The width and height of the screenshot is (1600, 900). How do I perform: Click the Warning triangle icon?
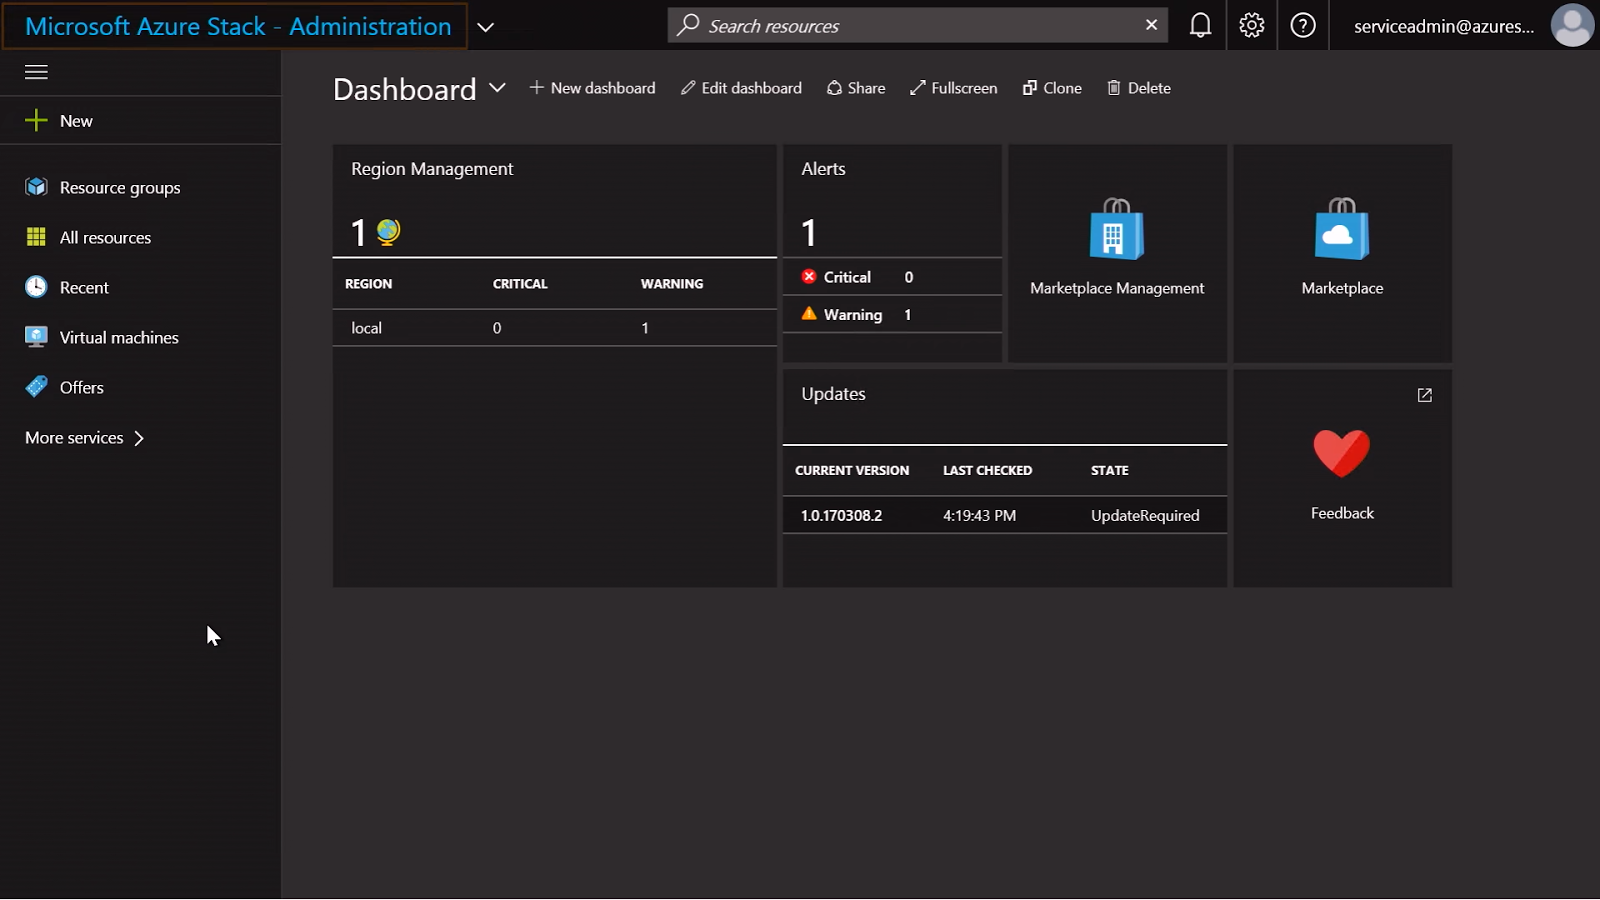809,314
